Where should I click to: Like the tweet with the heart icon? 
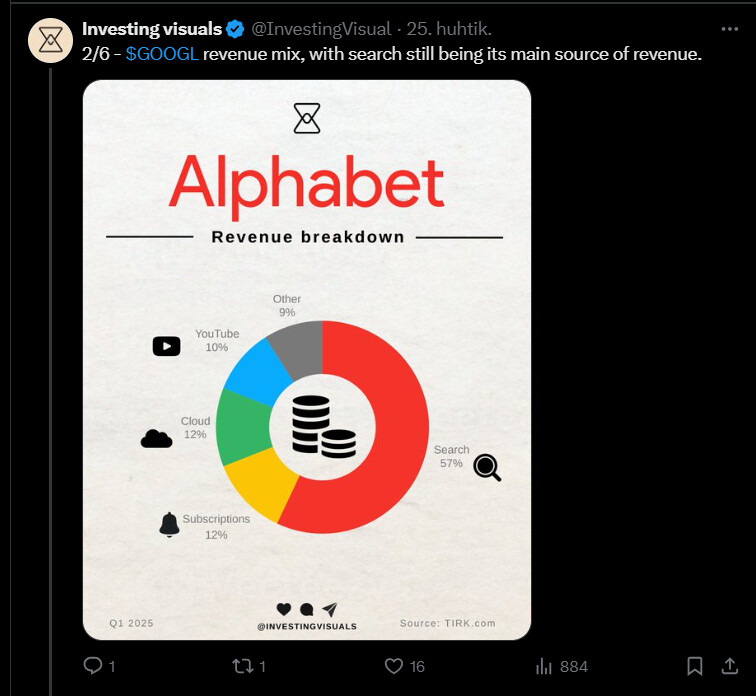[393, 666]
